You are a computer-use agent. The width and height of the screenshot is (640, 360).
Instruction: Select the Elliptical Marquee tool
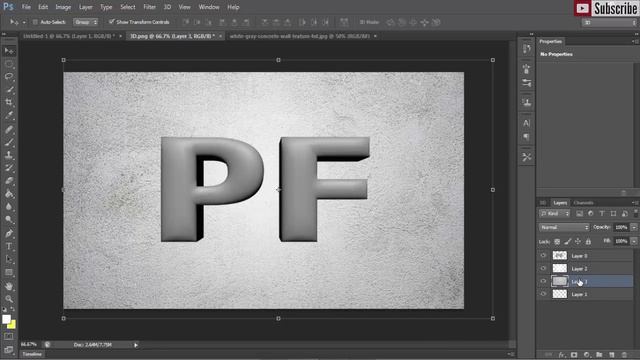click(9, 64)
